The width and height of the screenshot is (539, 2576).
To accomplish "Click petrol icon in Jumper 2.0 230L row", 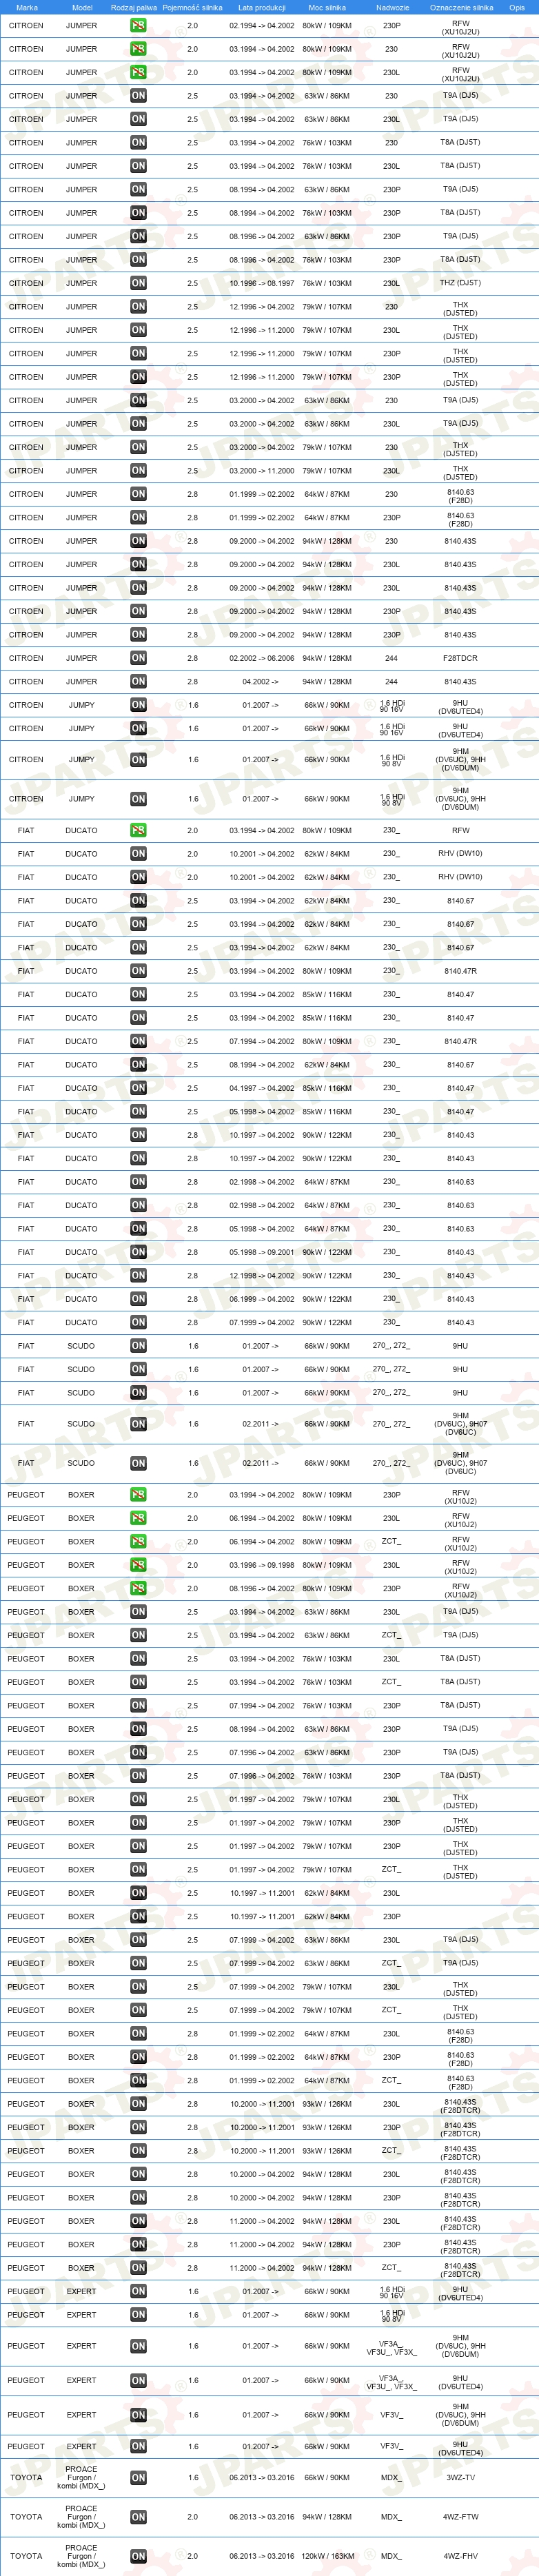I will click(138, 72).
